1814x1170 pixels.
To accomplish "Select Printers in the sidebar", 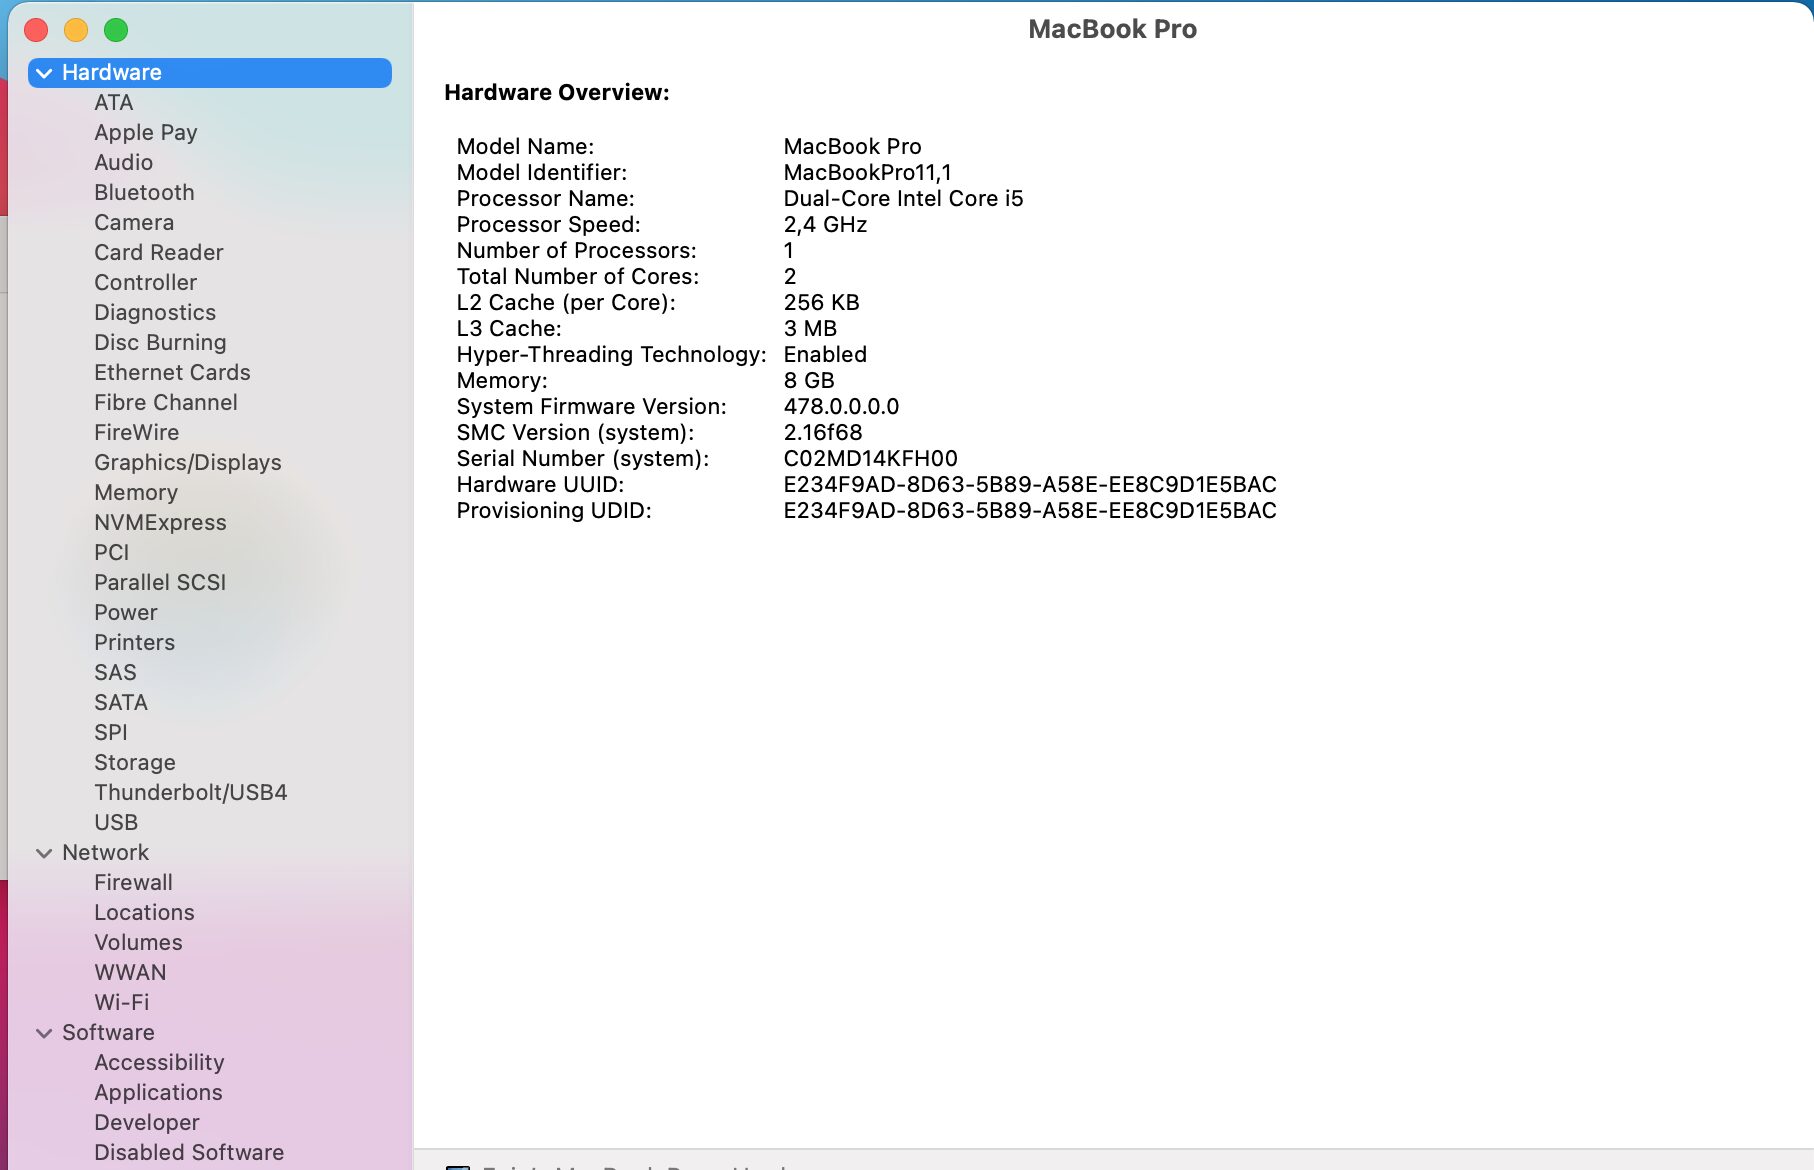I will [x=135, y=643].
